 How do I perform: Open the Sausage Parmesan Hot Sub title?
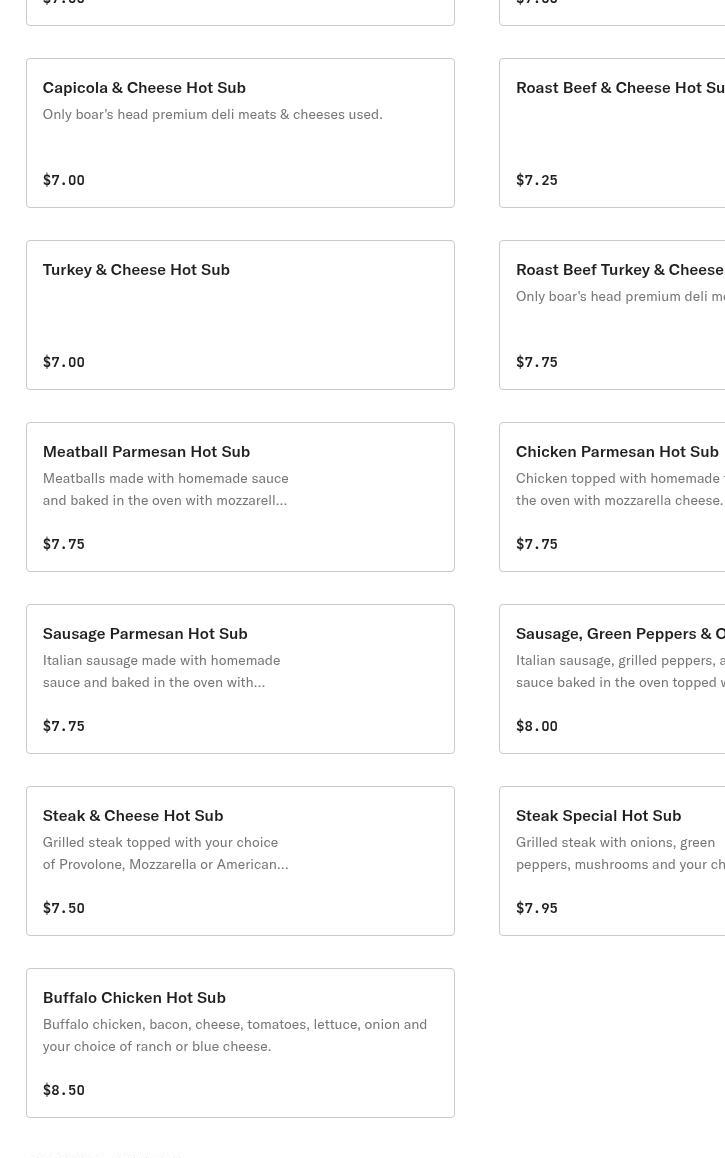pos(145,633)
